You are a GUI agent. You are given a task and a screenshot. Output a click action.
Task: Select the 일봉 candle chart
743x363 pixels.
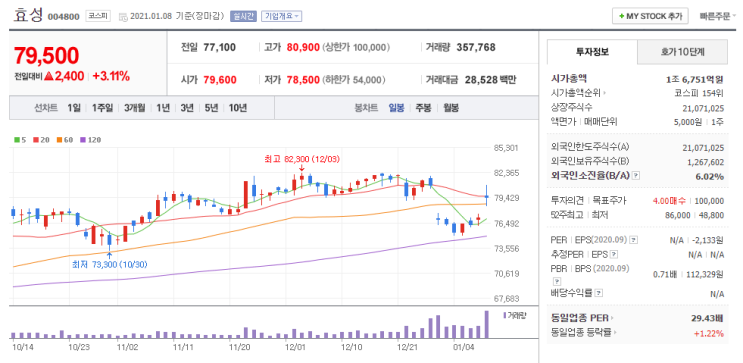[x=396, y=108]
